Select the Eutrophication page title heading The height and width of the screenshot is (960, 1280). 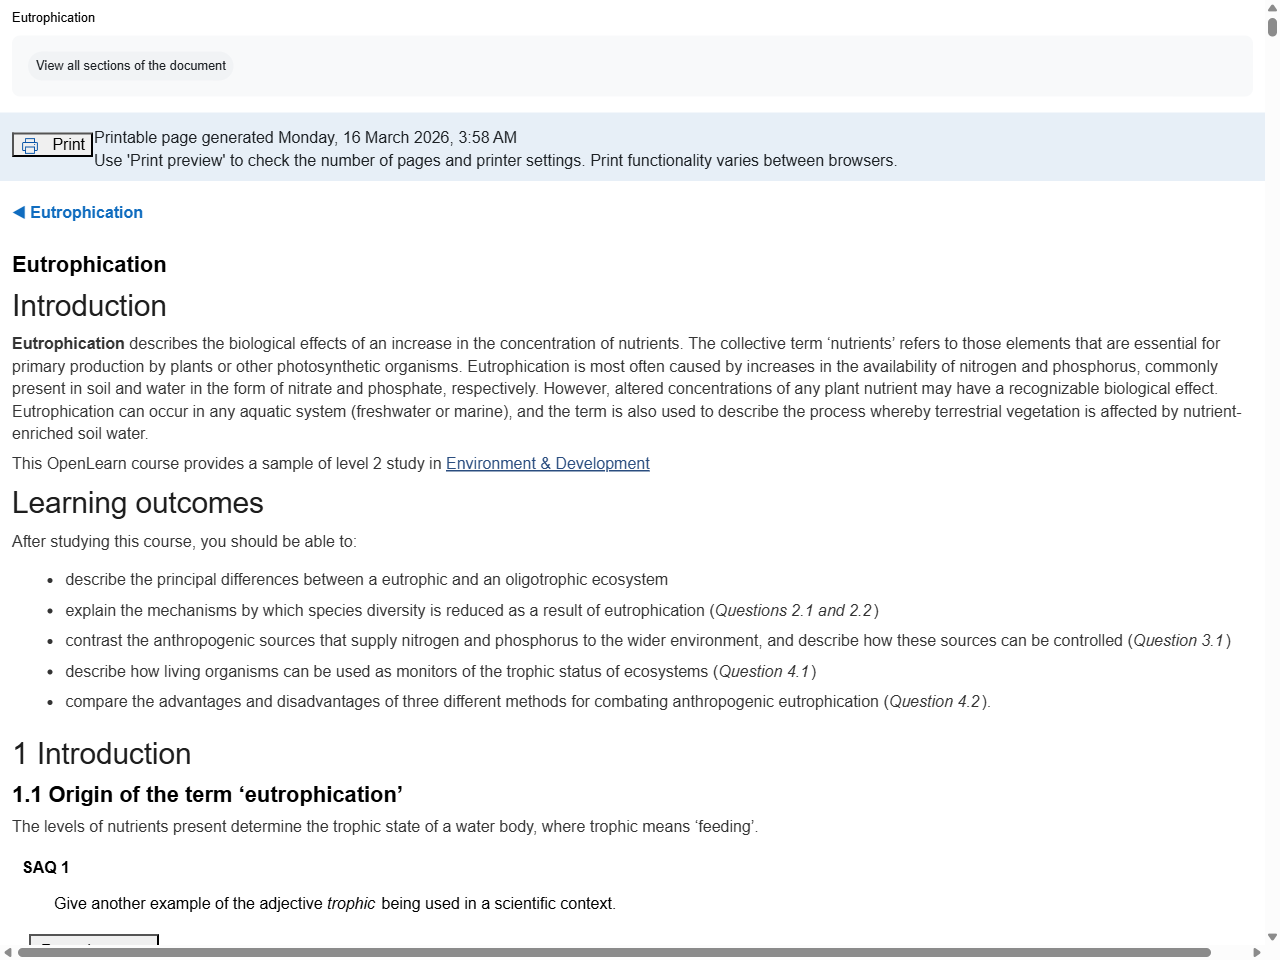(x=88, y=264)
